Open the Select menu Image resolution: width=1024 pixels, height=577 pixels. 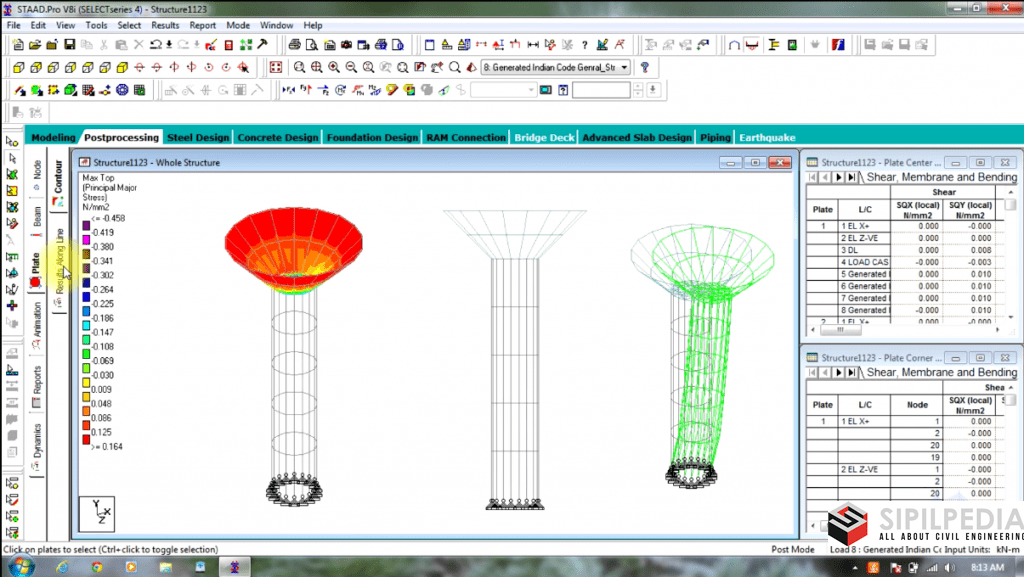click(x=129, y=25)
